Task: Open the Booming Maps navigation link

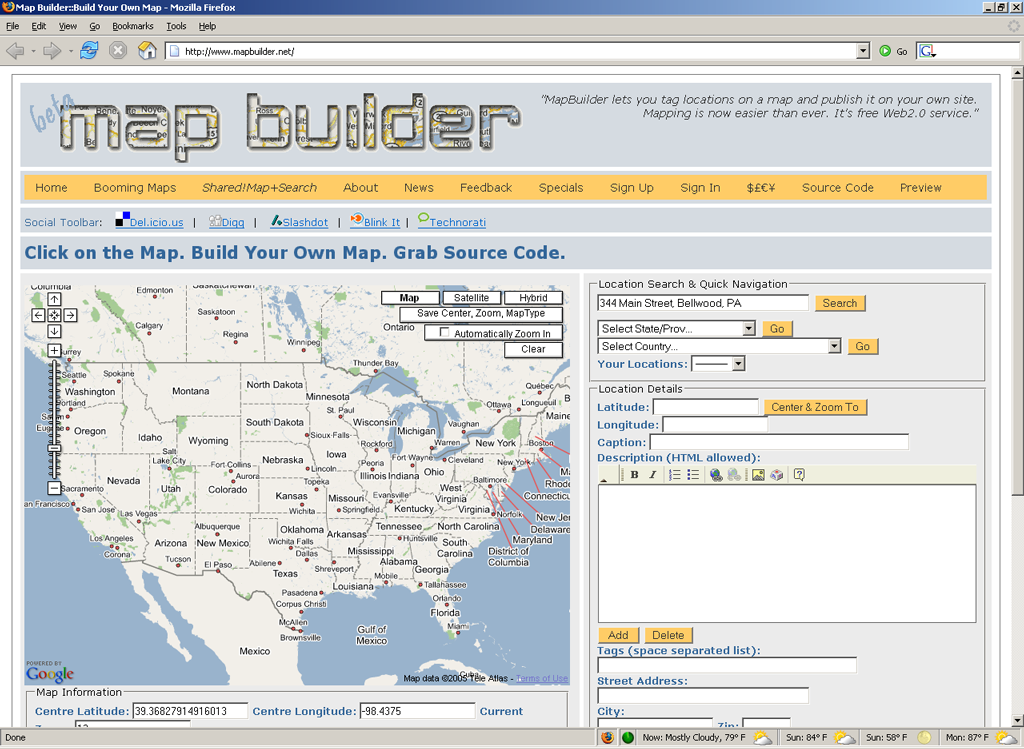Action: (x=135, y=187)
